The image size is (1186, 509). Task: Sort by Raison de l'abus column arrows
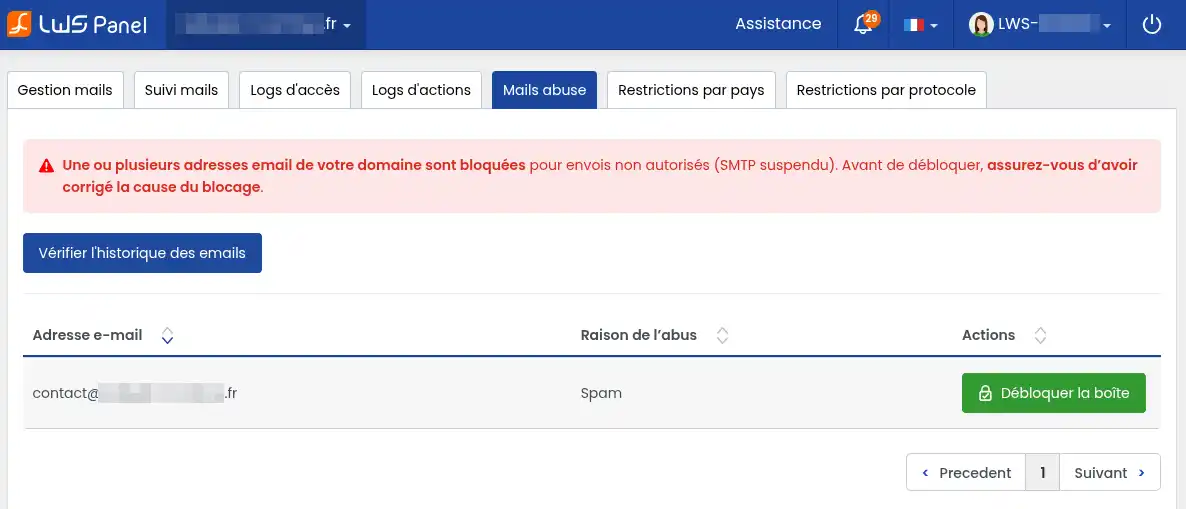point(722,335)
